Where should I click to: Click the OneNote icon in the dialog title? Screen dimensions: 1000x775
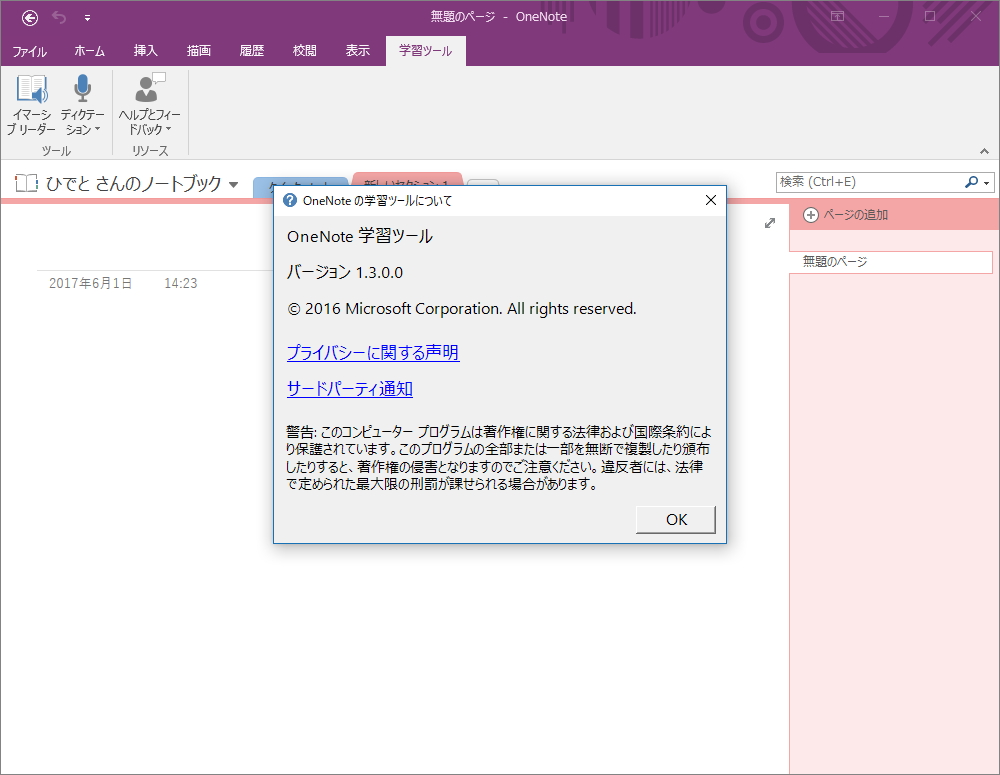[291, 200]
